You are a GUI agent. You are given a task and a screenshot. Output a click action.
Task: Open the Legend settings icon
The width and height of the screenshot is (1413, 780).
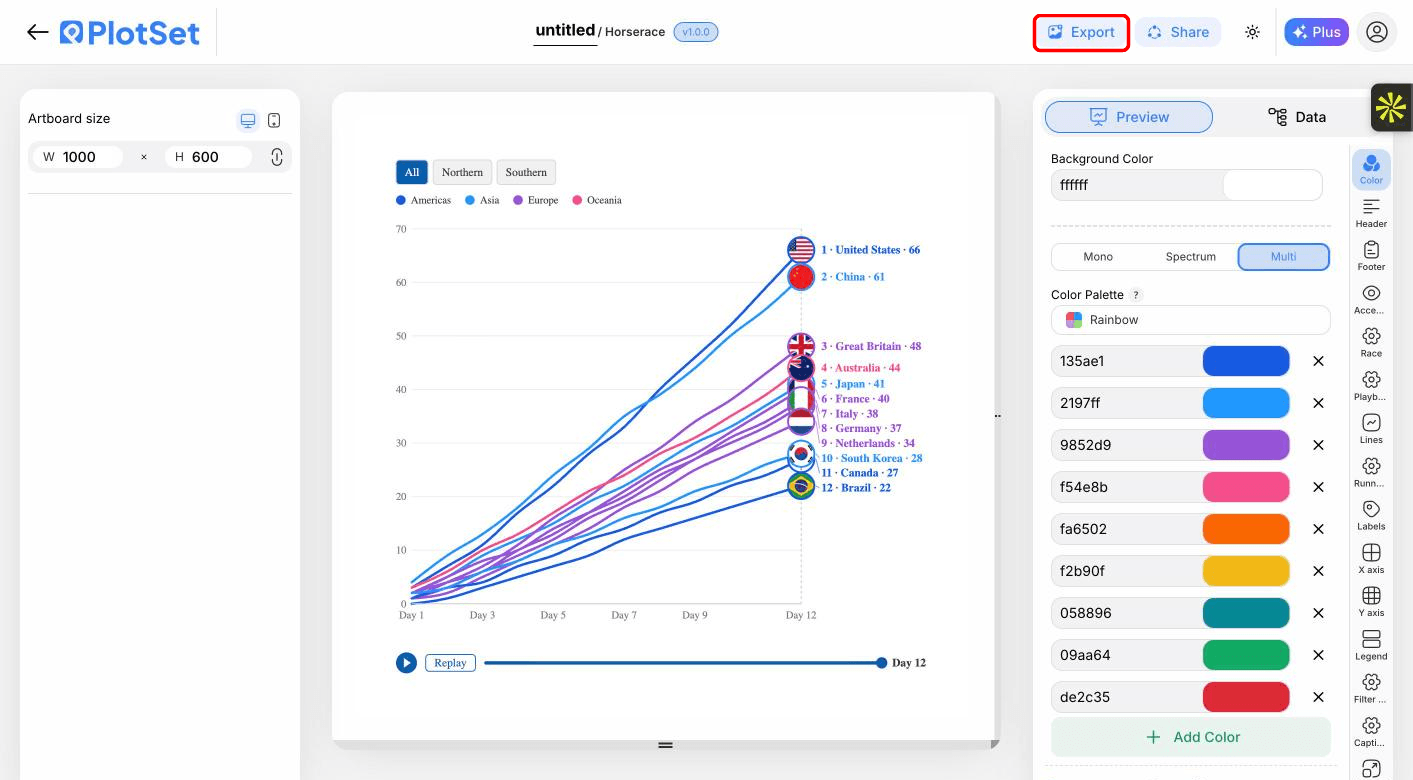(x=1371, y=644)
